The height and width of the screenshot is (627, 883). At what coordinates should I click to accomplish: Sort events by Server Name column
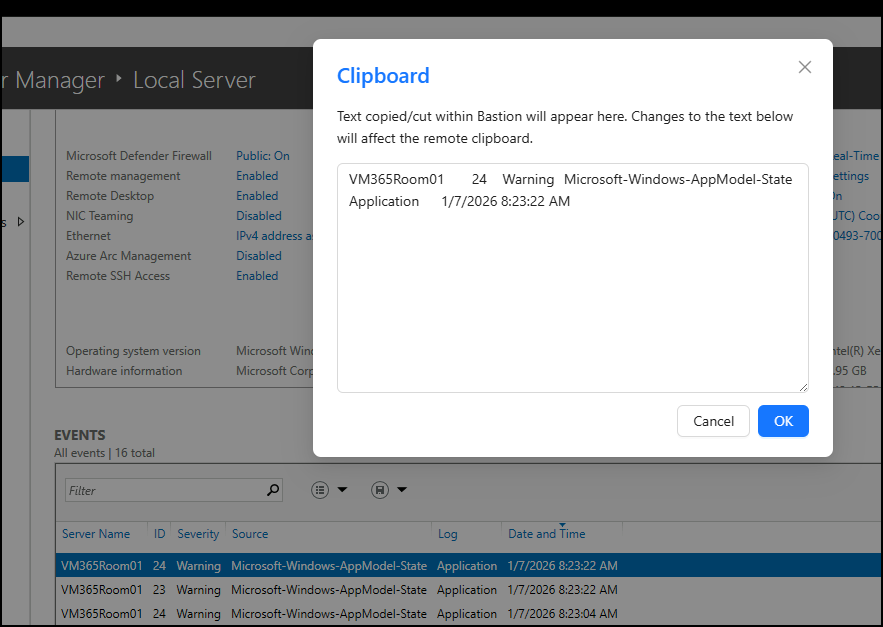coord(96,534)
